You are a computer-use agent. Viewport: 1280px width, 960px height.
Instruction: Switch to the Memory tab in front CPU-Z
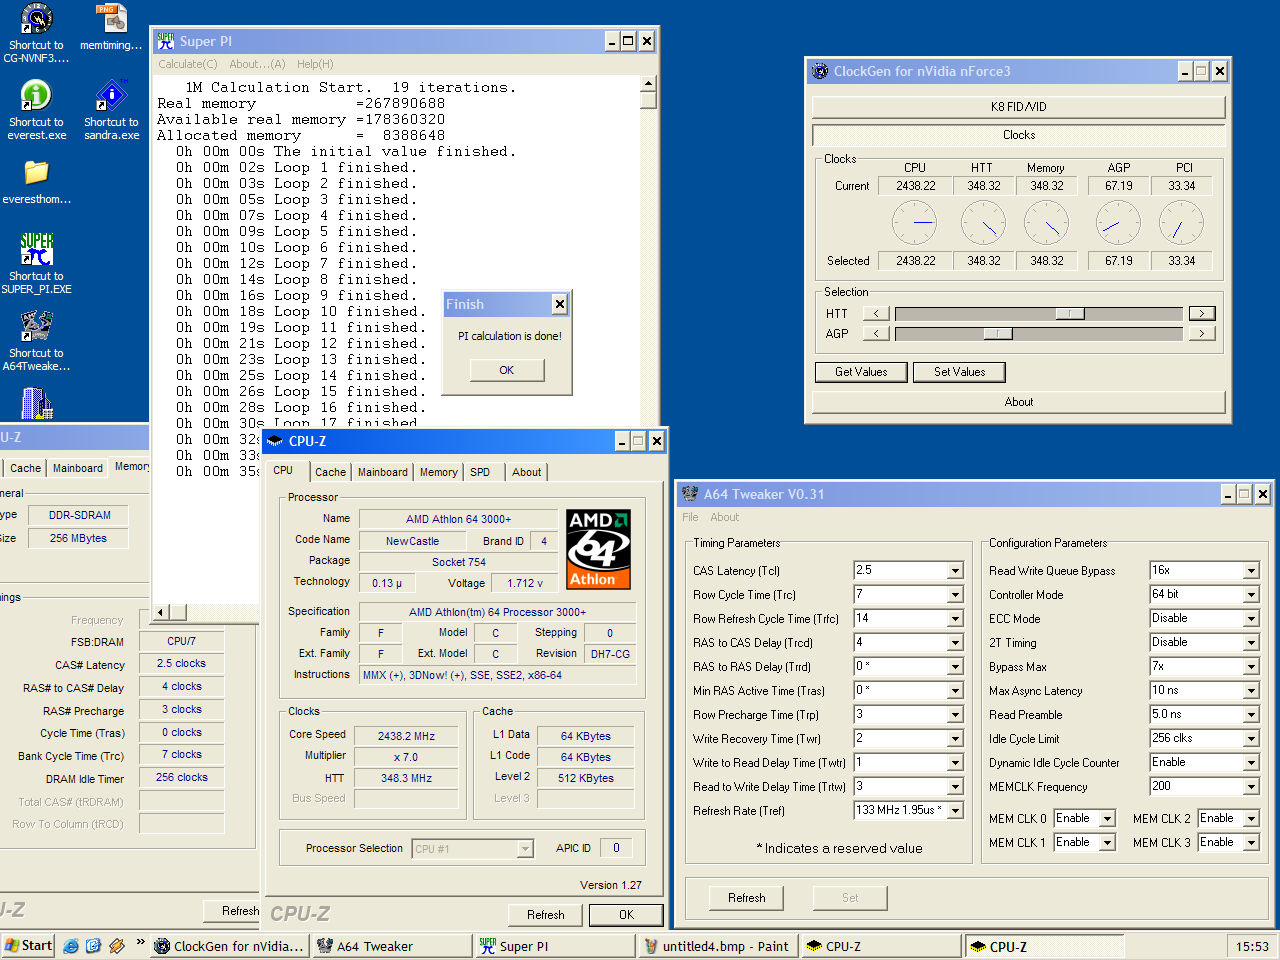click(439, 472)
